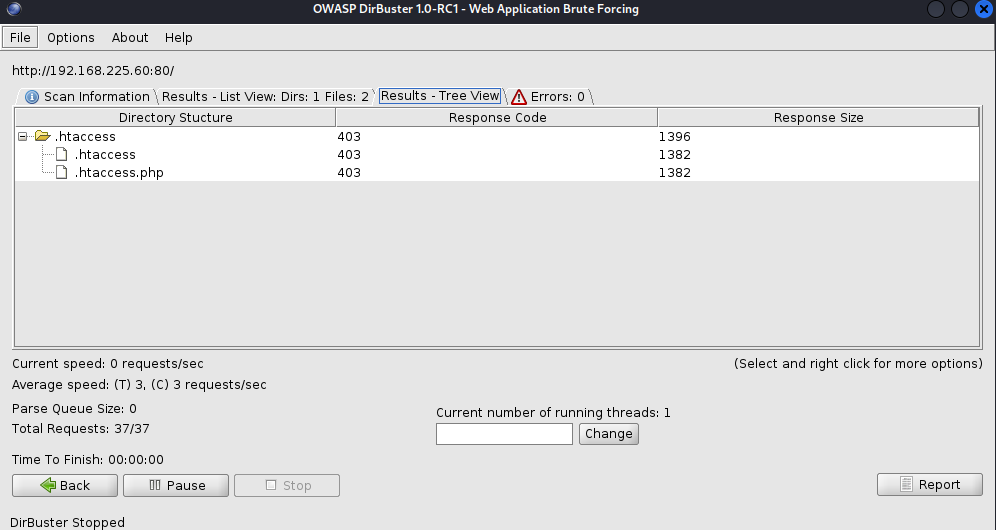Click the 403 code of .htaccess folder
Image resolution: width=996 pixels, height=530 pixels.
[x=349, y=137]
